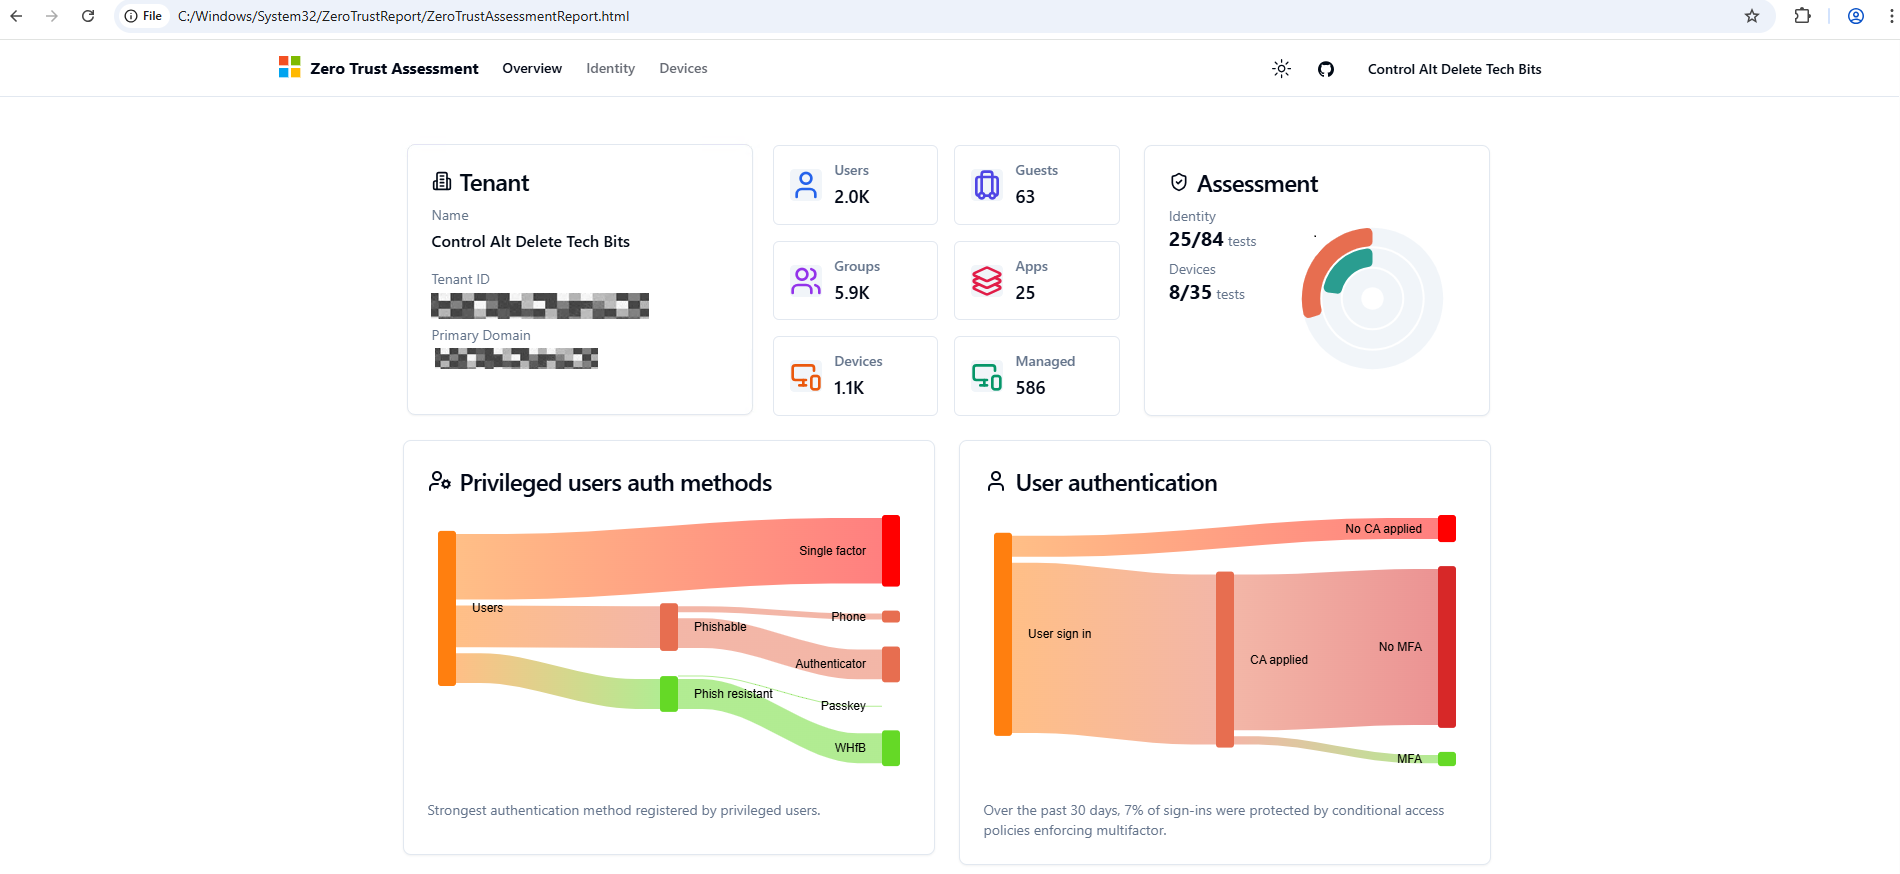This screenshot has height=874, width=1900.
Task: Click the Assessment shield icon
Action: [x=1179, y=183]
